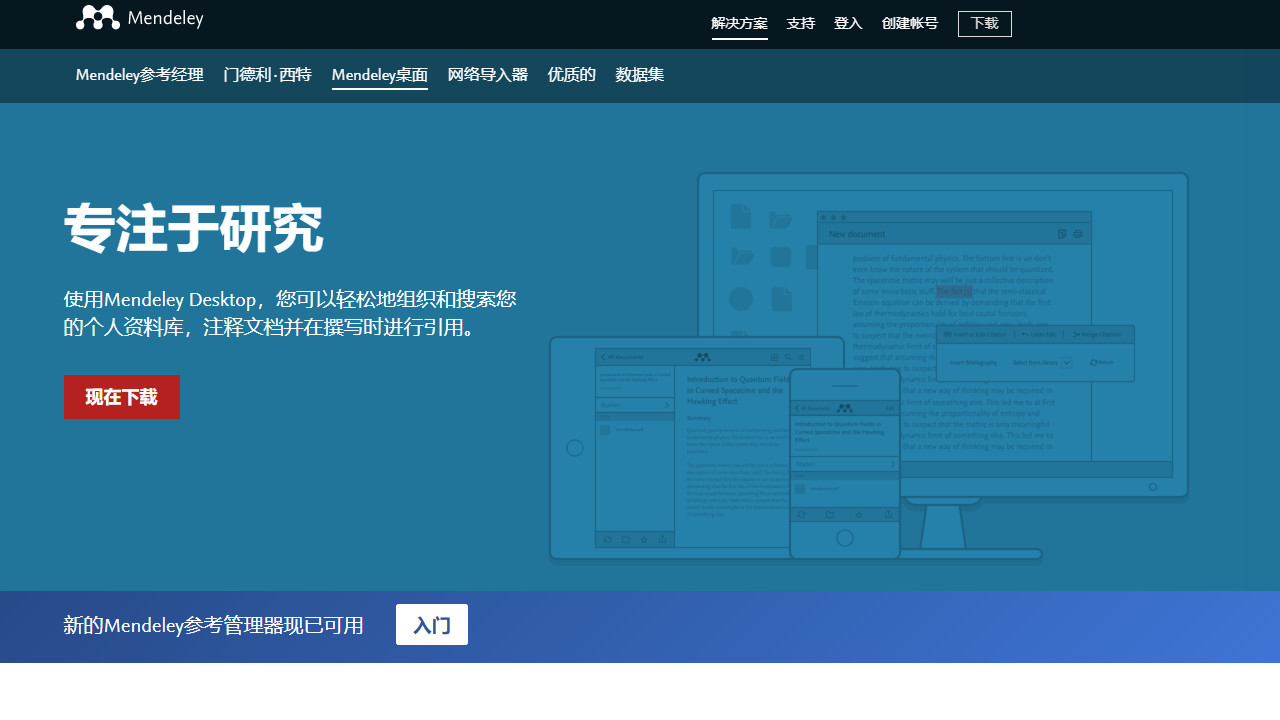Click the red 现在下载 button
Viewport: 1280px width, 720px height.
pyautogui.click(x=121, y=397)
